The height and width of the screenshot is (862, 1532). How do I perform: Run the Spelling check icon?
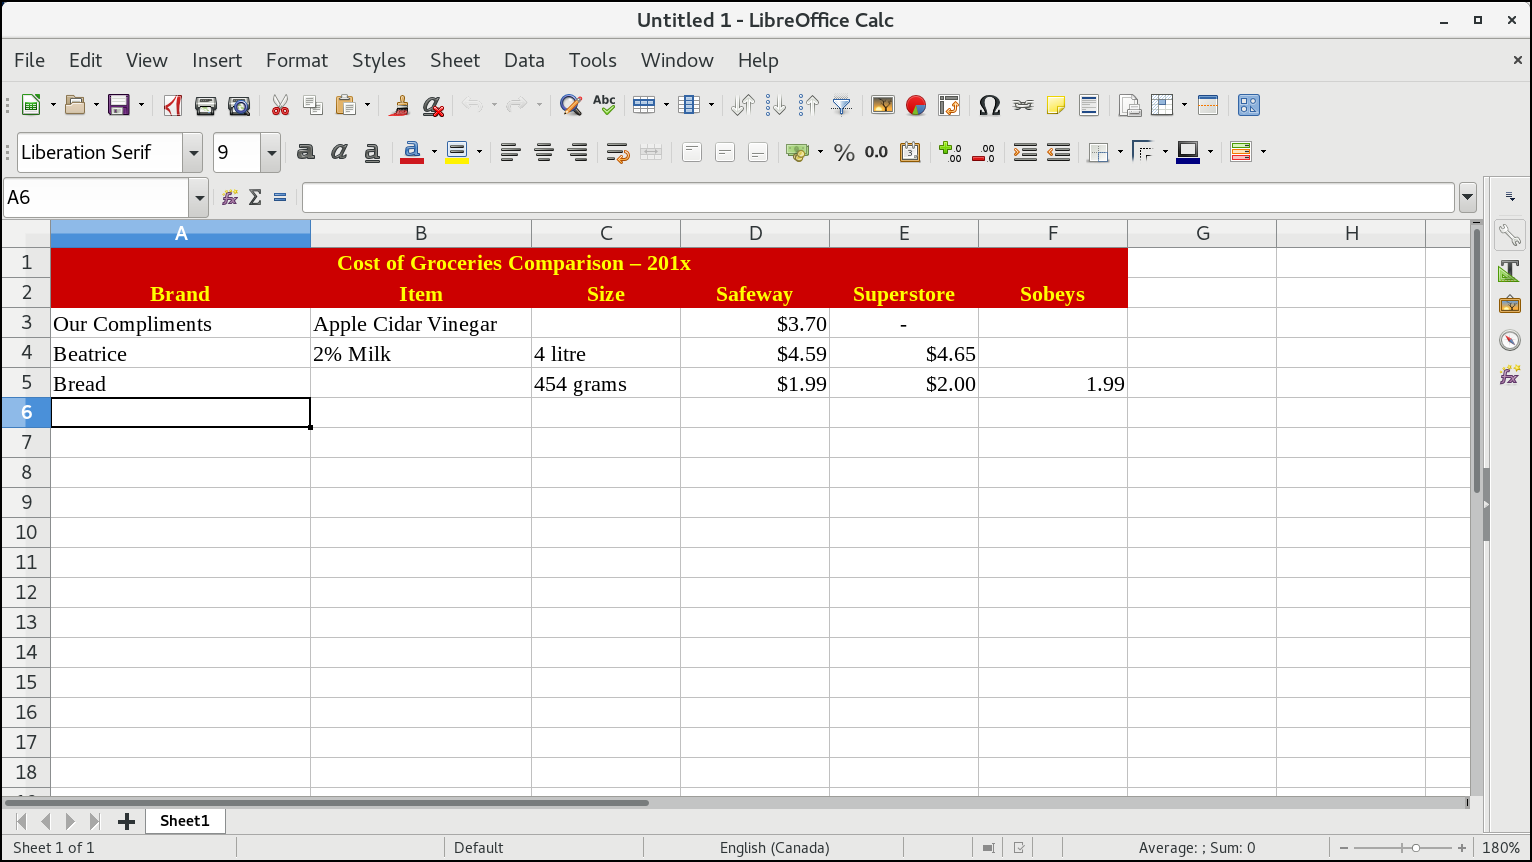tap(604, 105)
